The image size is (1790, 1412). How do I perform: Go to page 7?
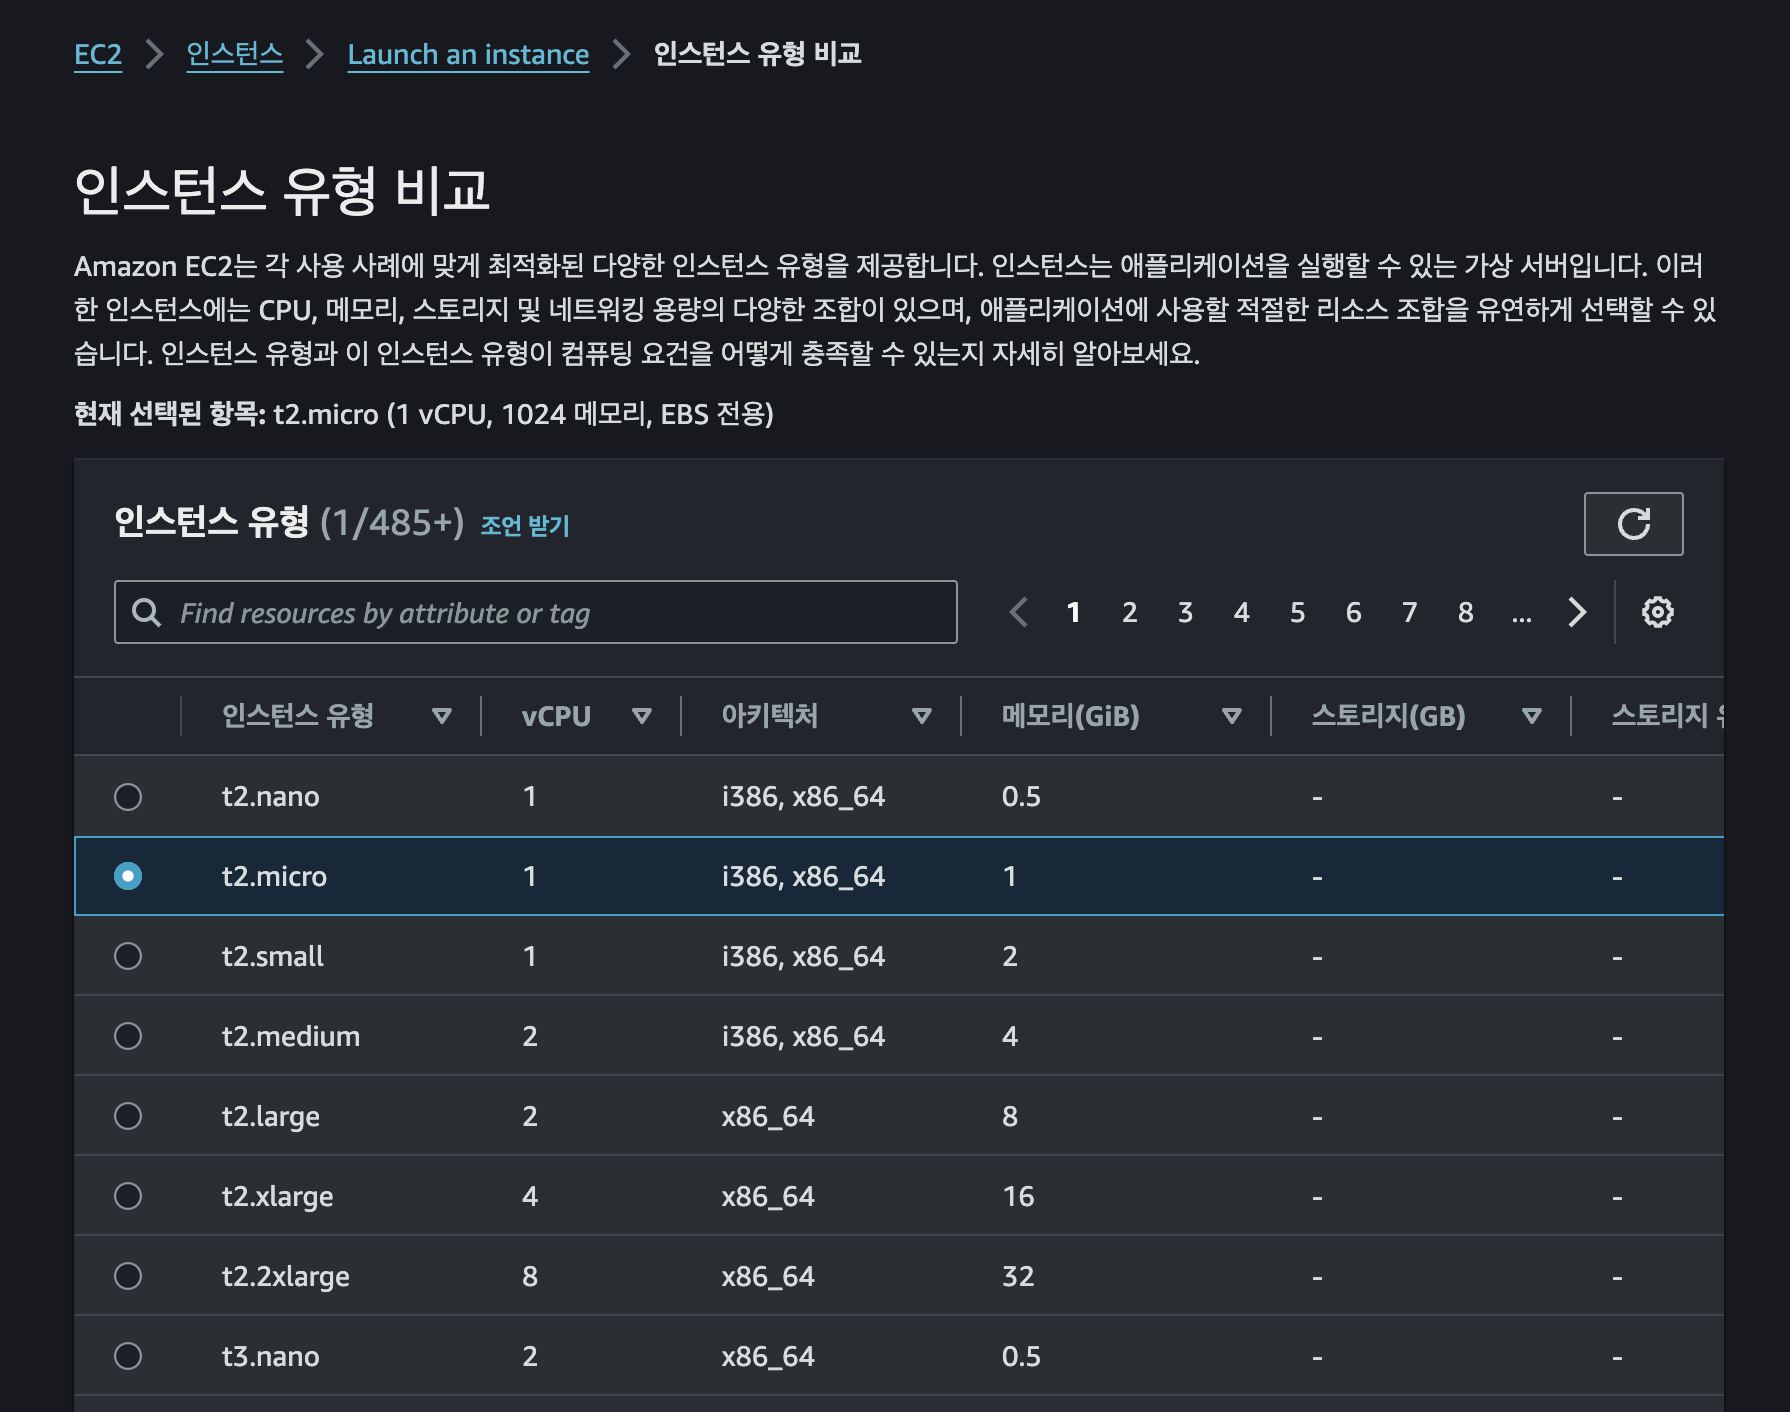pyautogui.click(x=1410, y=612)
